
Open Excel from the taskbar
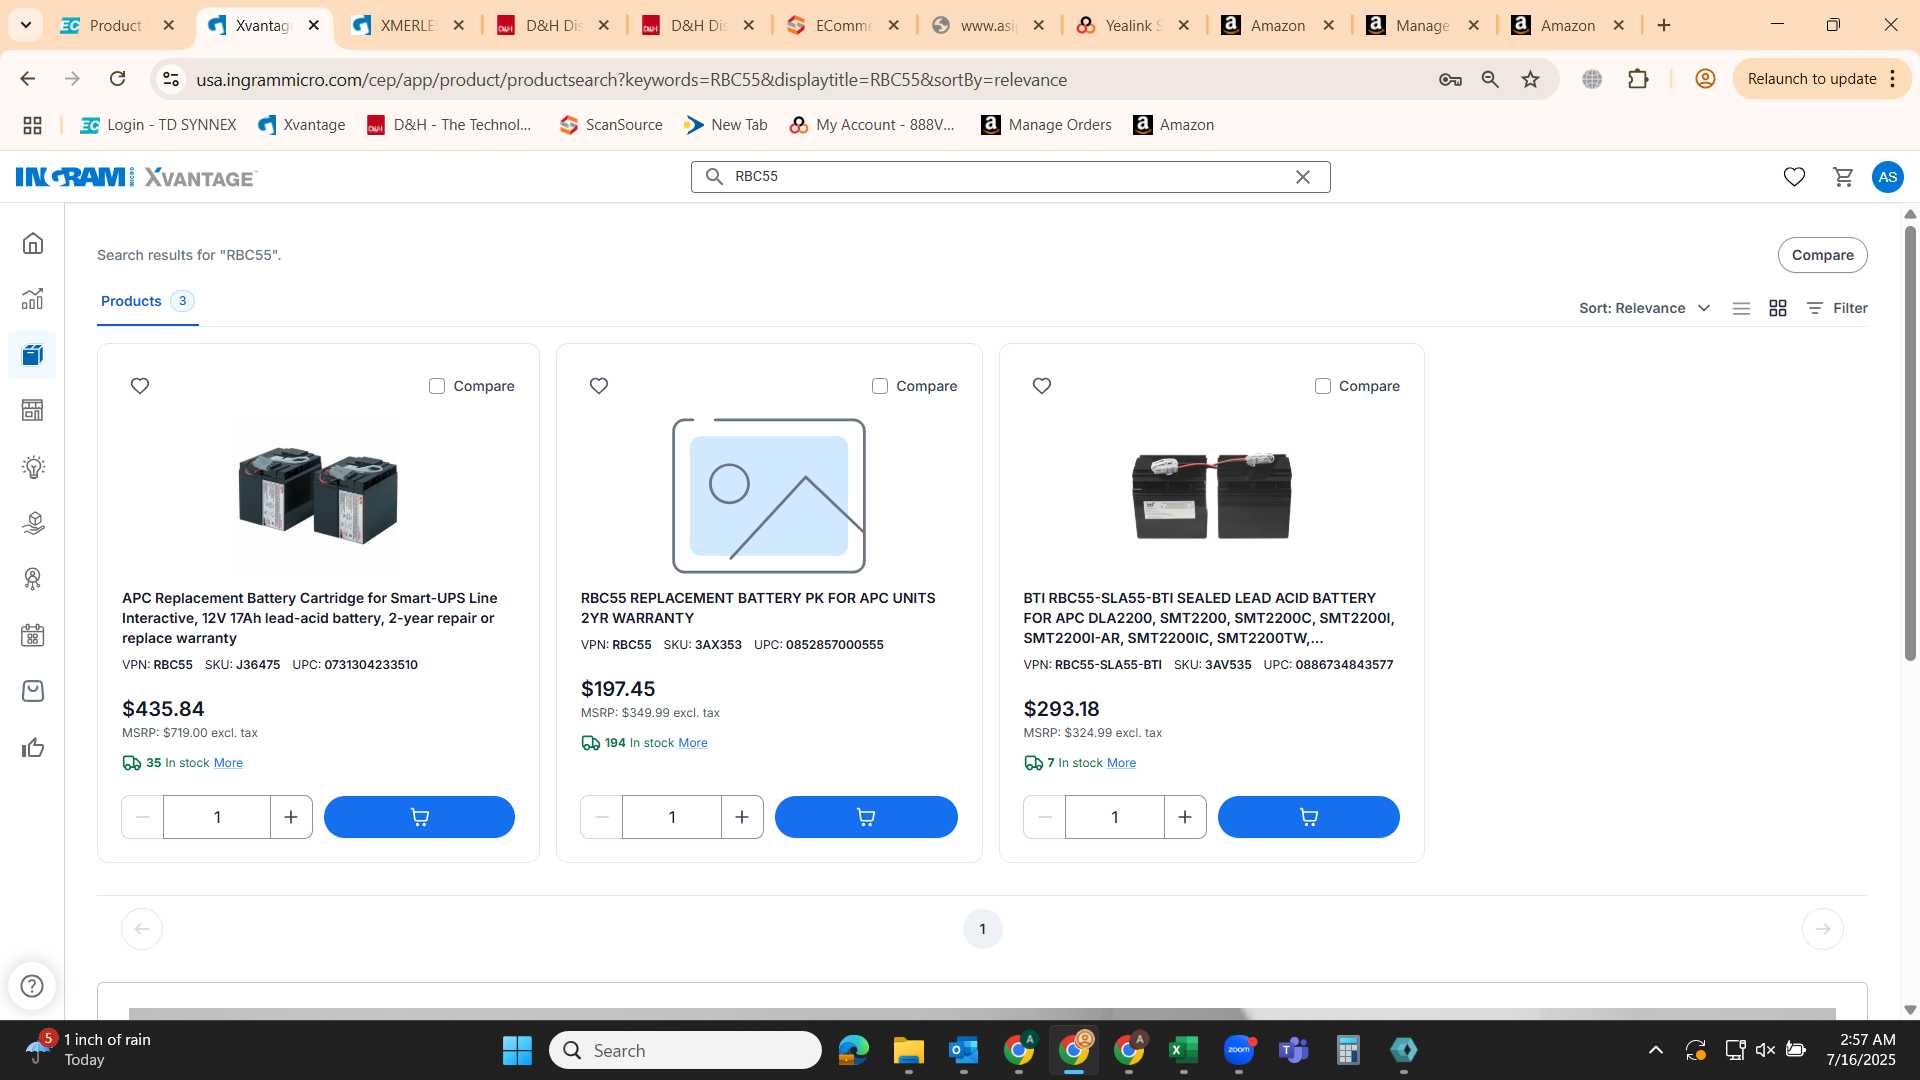click(x=1183, y=1050)
